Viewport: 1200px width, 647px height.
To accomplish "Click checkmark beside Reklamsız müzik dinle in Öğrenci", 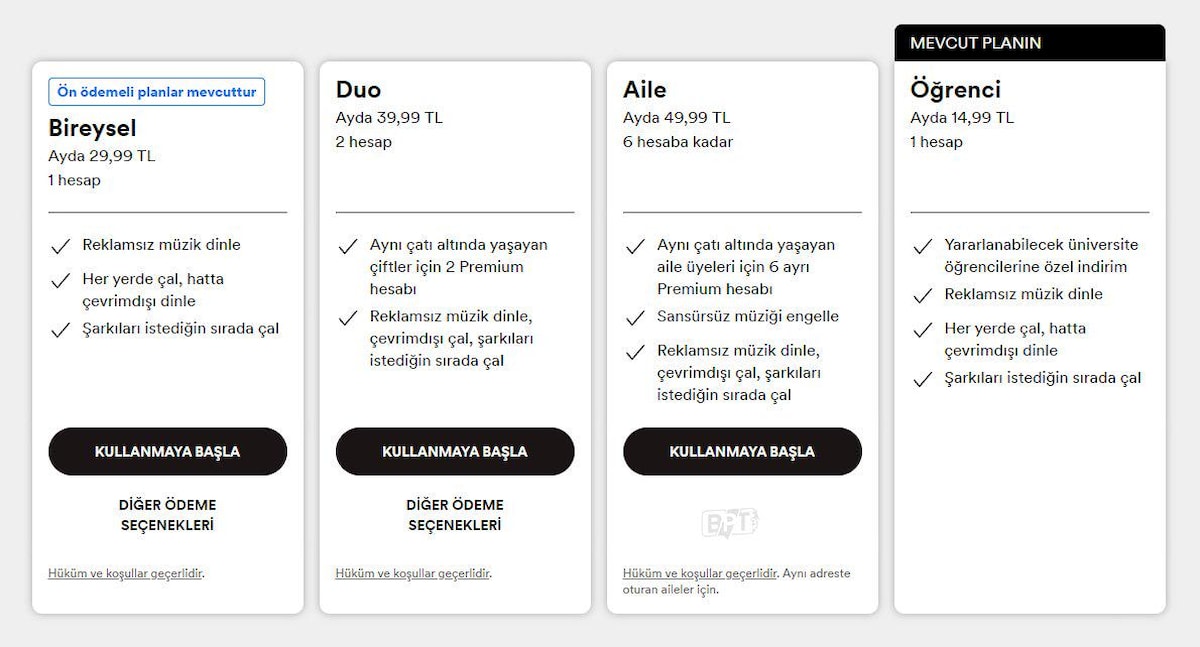I will 922,295.
